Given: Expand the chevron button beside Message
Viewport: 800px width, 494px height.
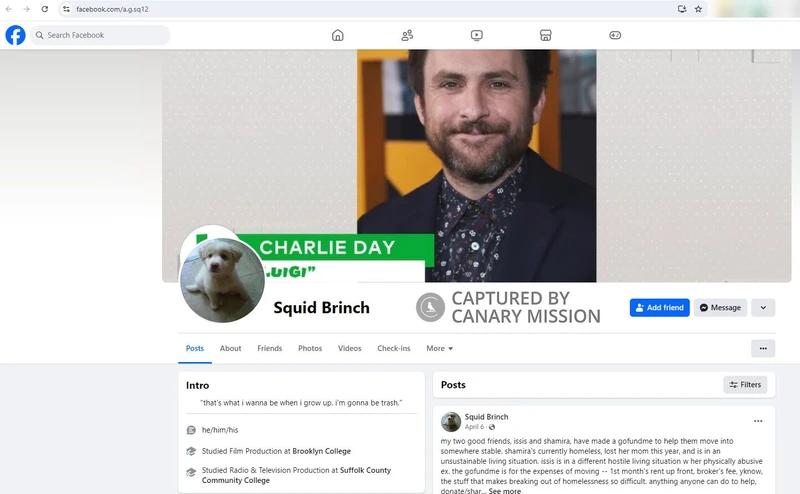Looking at the screenshot, I should click(x=763, y=308).
